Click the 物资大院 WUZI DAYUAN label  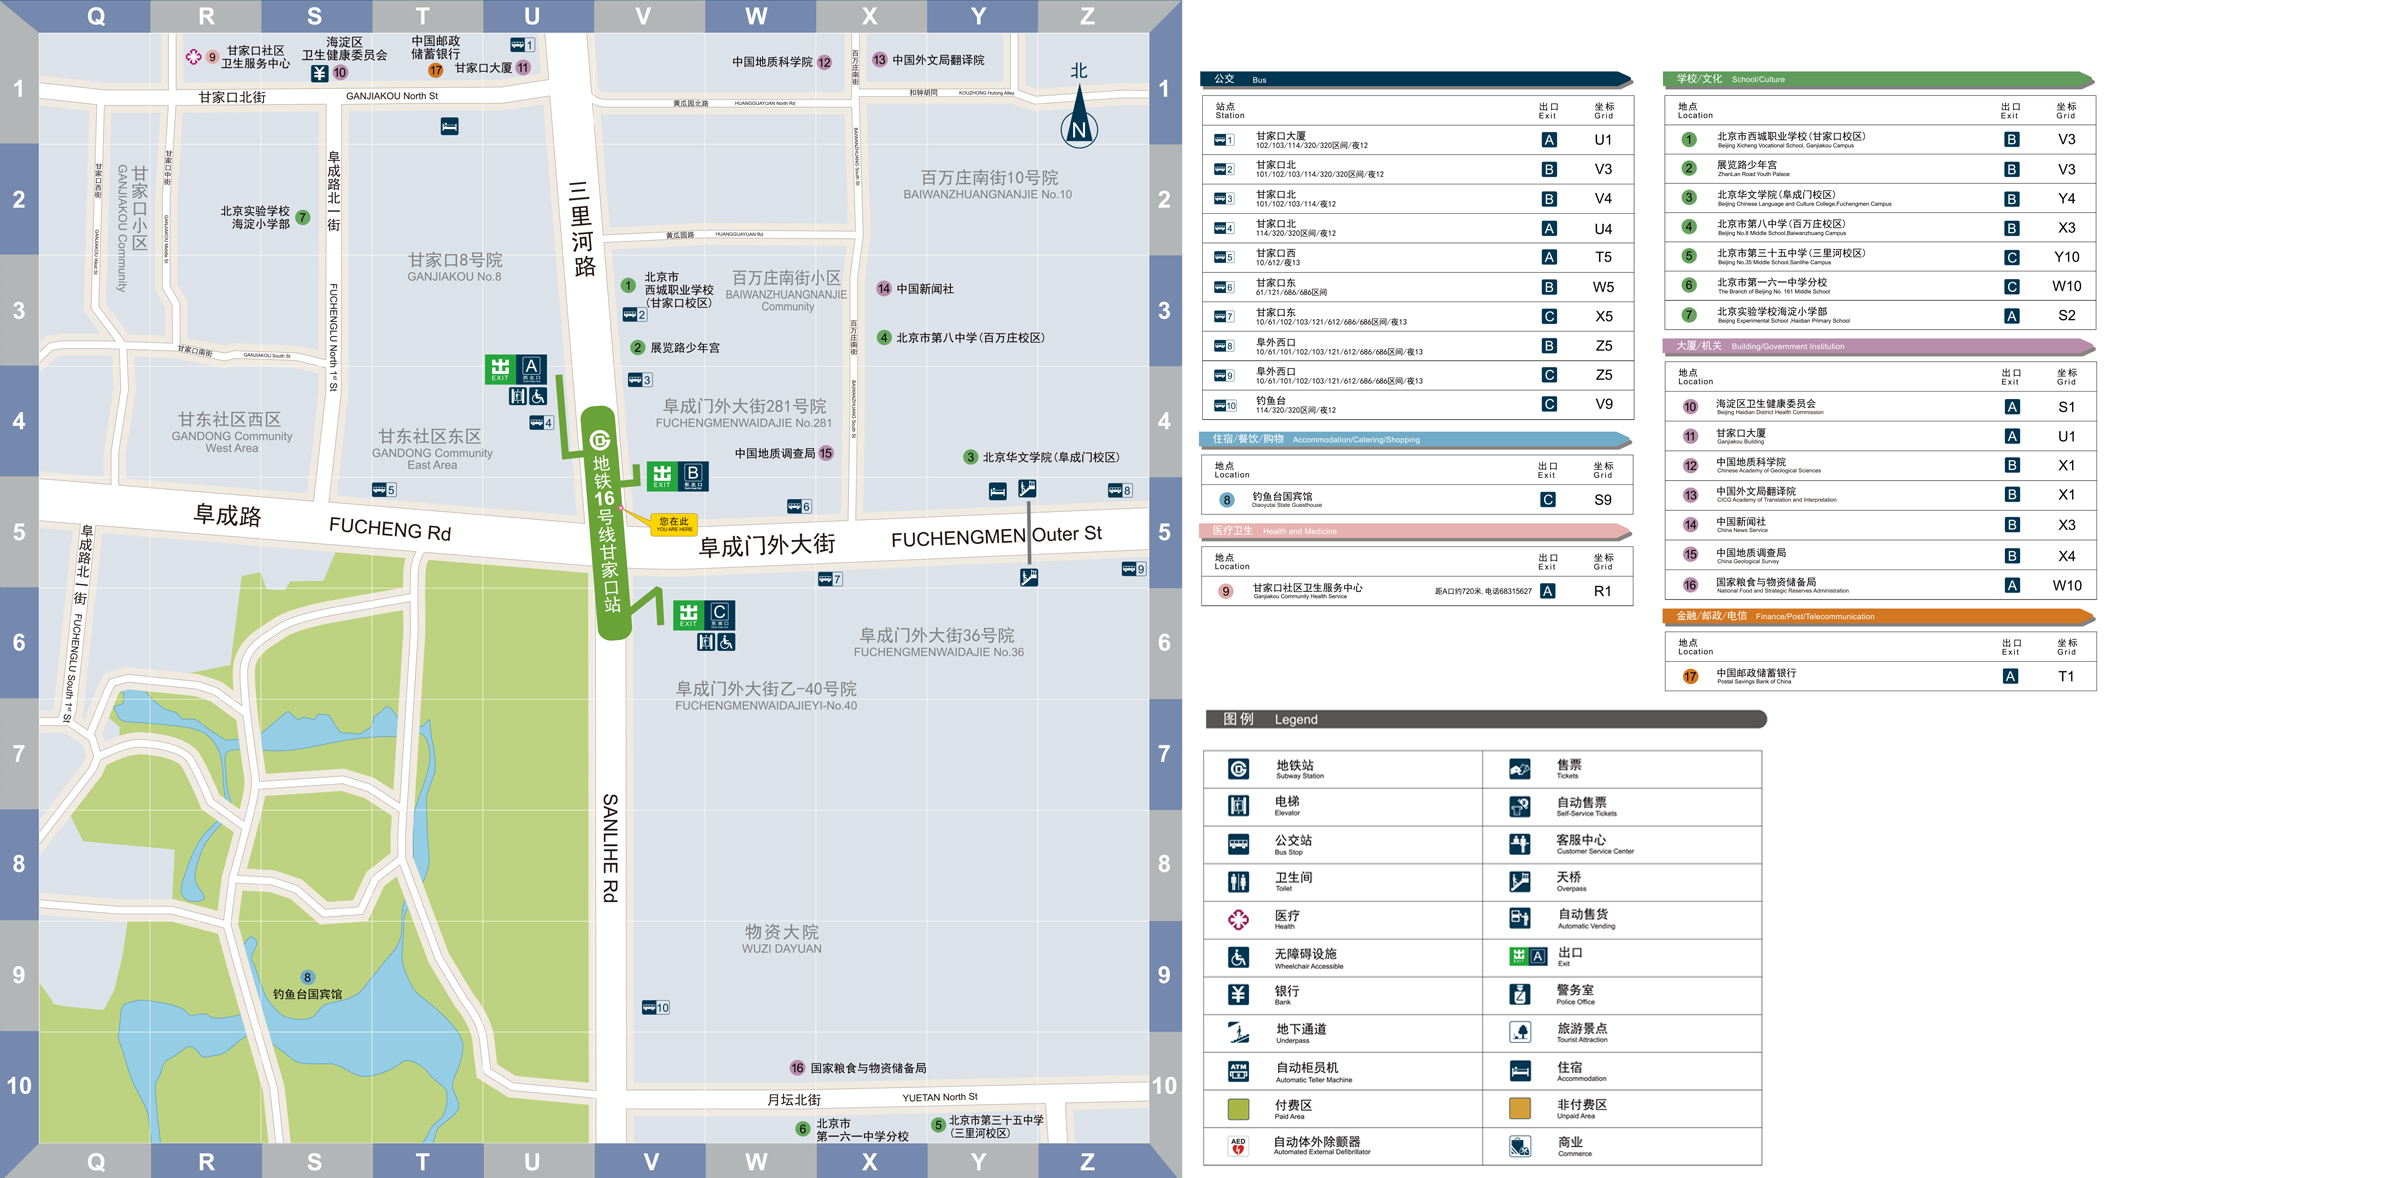[x=782, y=938]
